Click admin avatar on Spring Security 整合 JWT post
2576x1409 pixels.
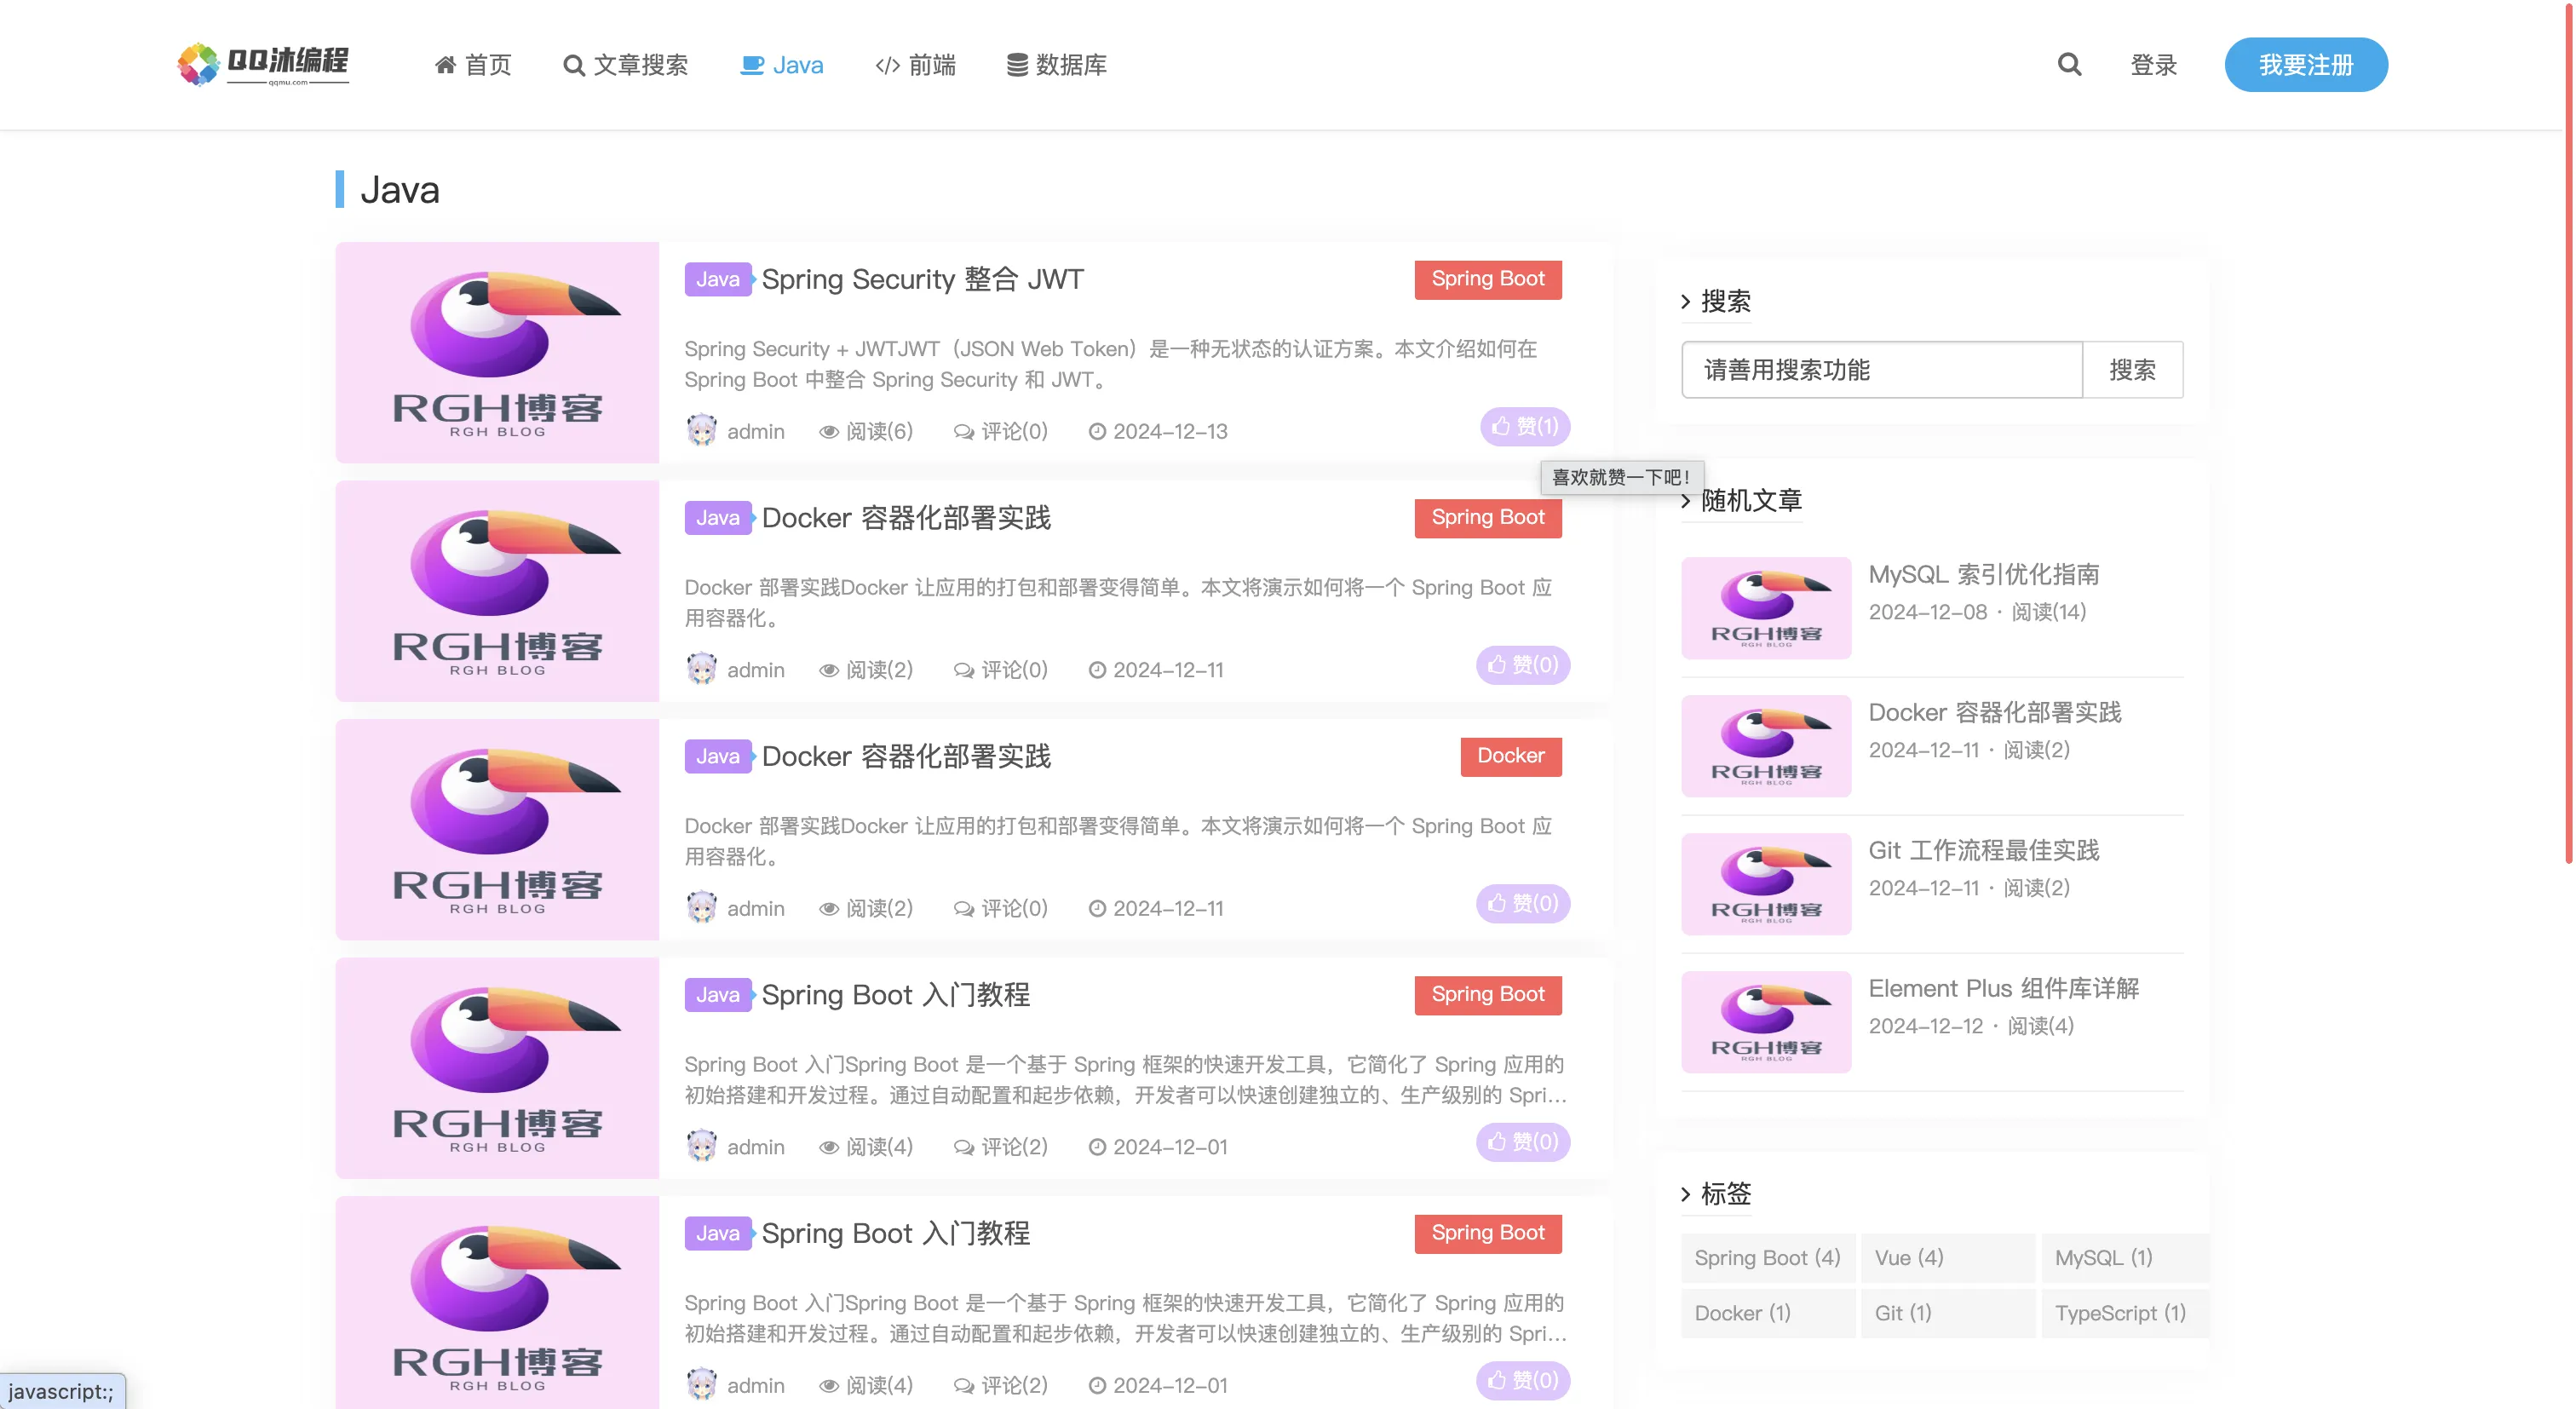click(x=702, y=431)
